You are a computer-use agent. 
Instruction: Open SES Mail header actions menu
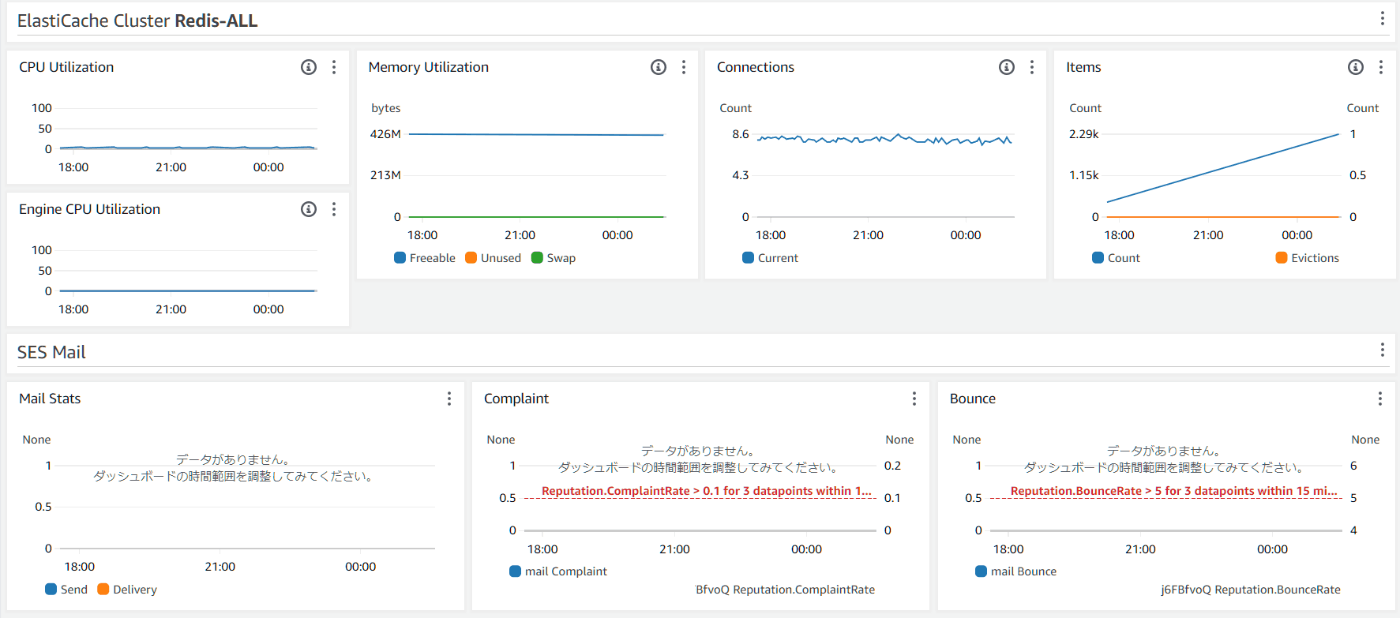[1382, 350]
